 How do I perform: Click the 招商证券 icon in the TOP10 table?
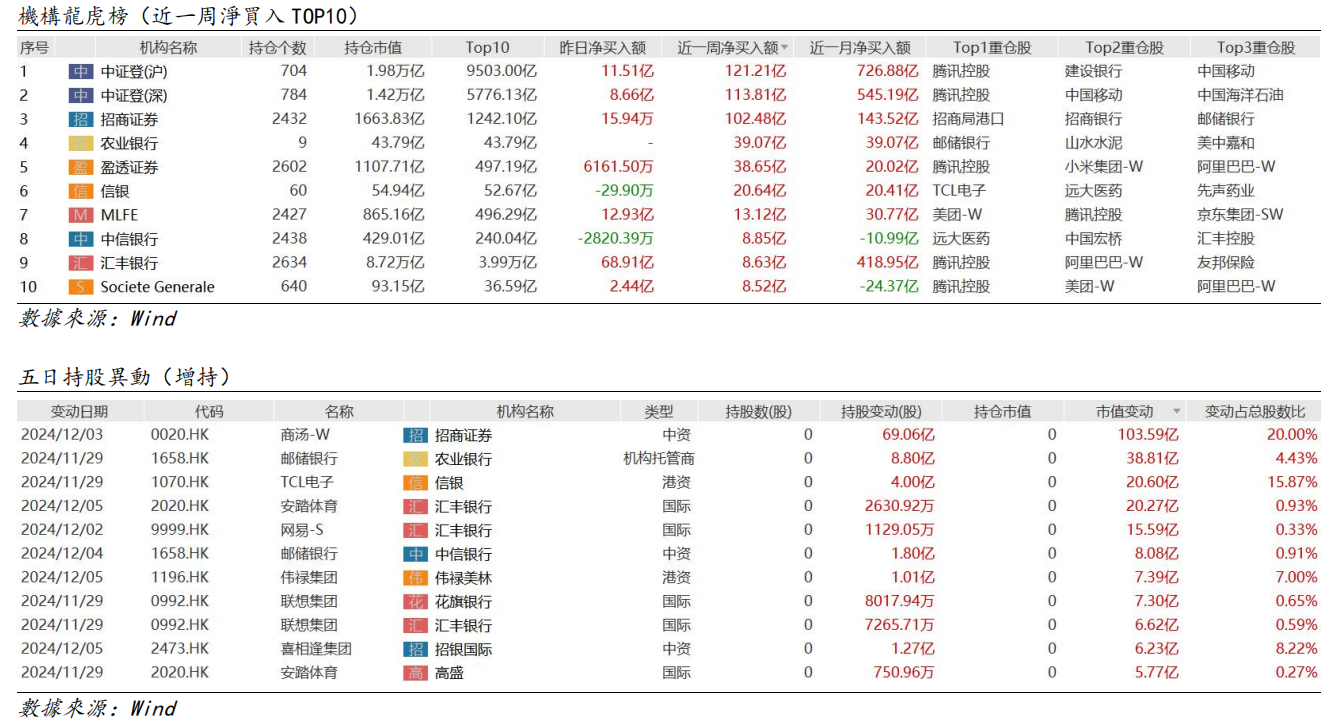click(x=80, y=119)
